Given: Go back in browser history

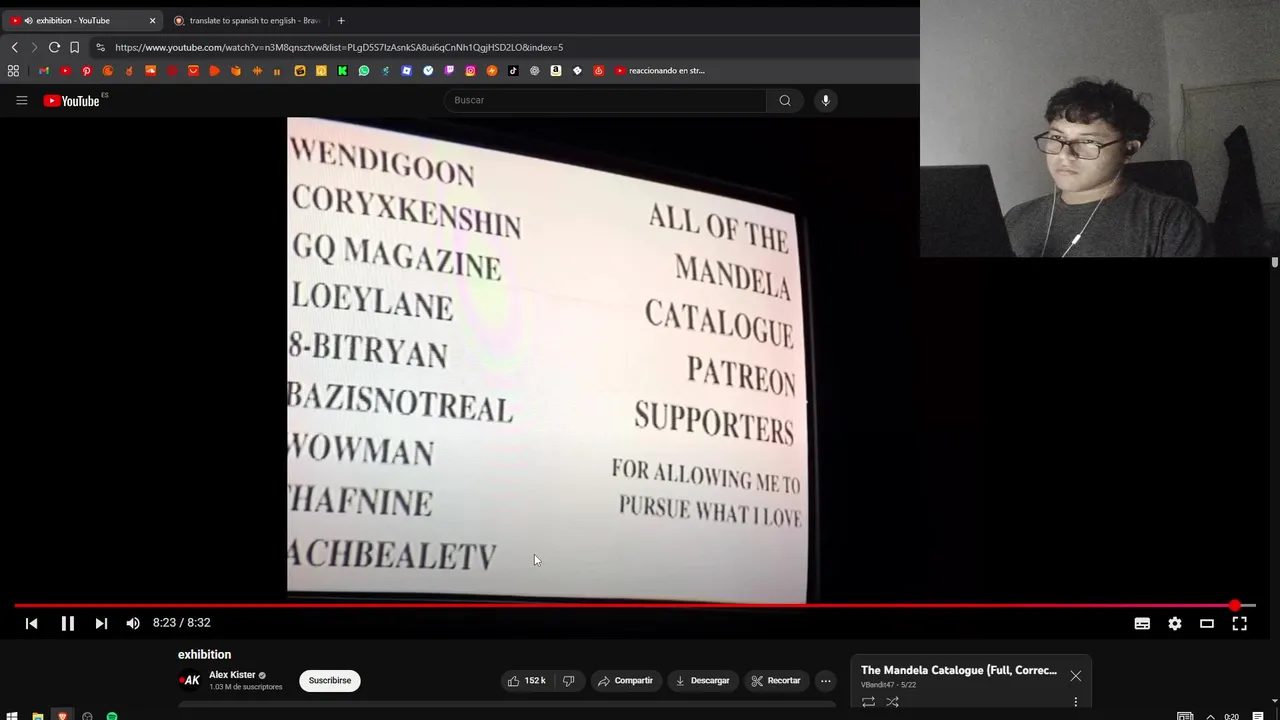Looking at the screenshot, I should coord(14,47).
